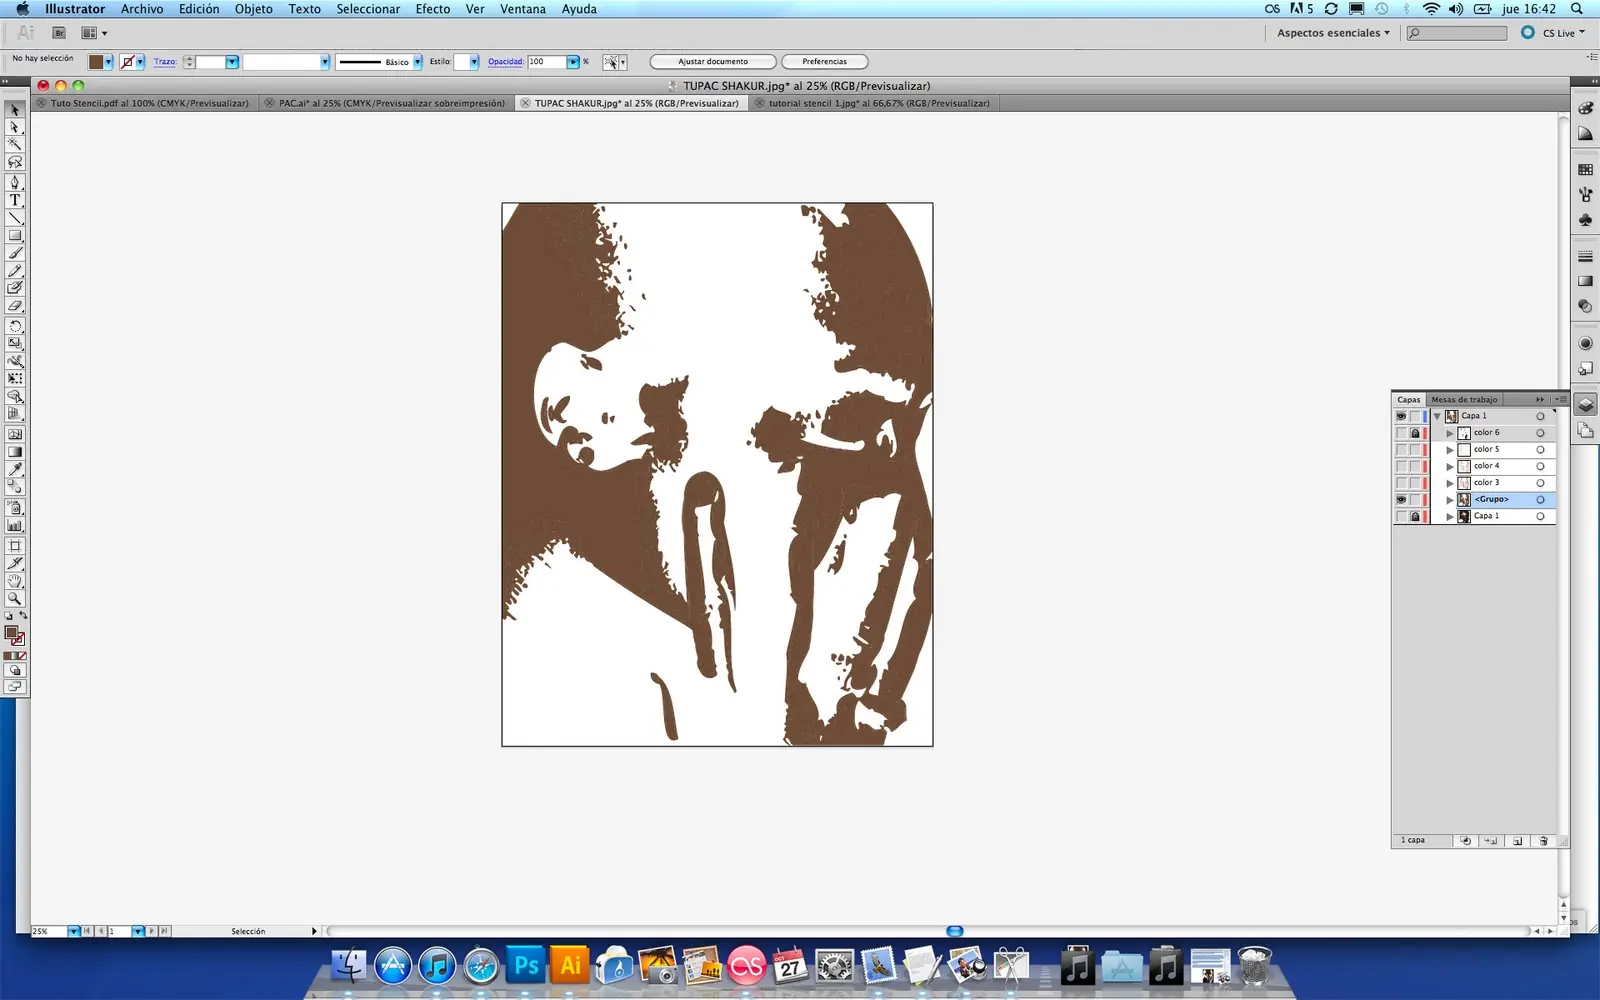Switch to Tuto Stencil.pdf document tab
Viewport: 1600px width, 1000px height.
click(143, 103)
